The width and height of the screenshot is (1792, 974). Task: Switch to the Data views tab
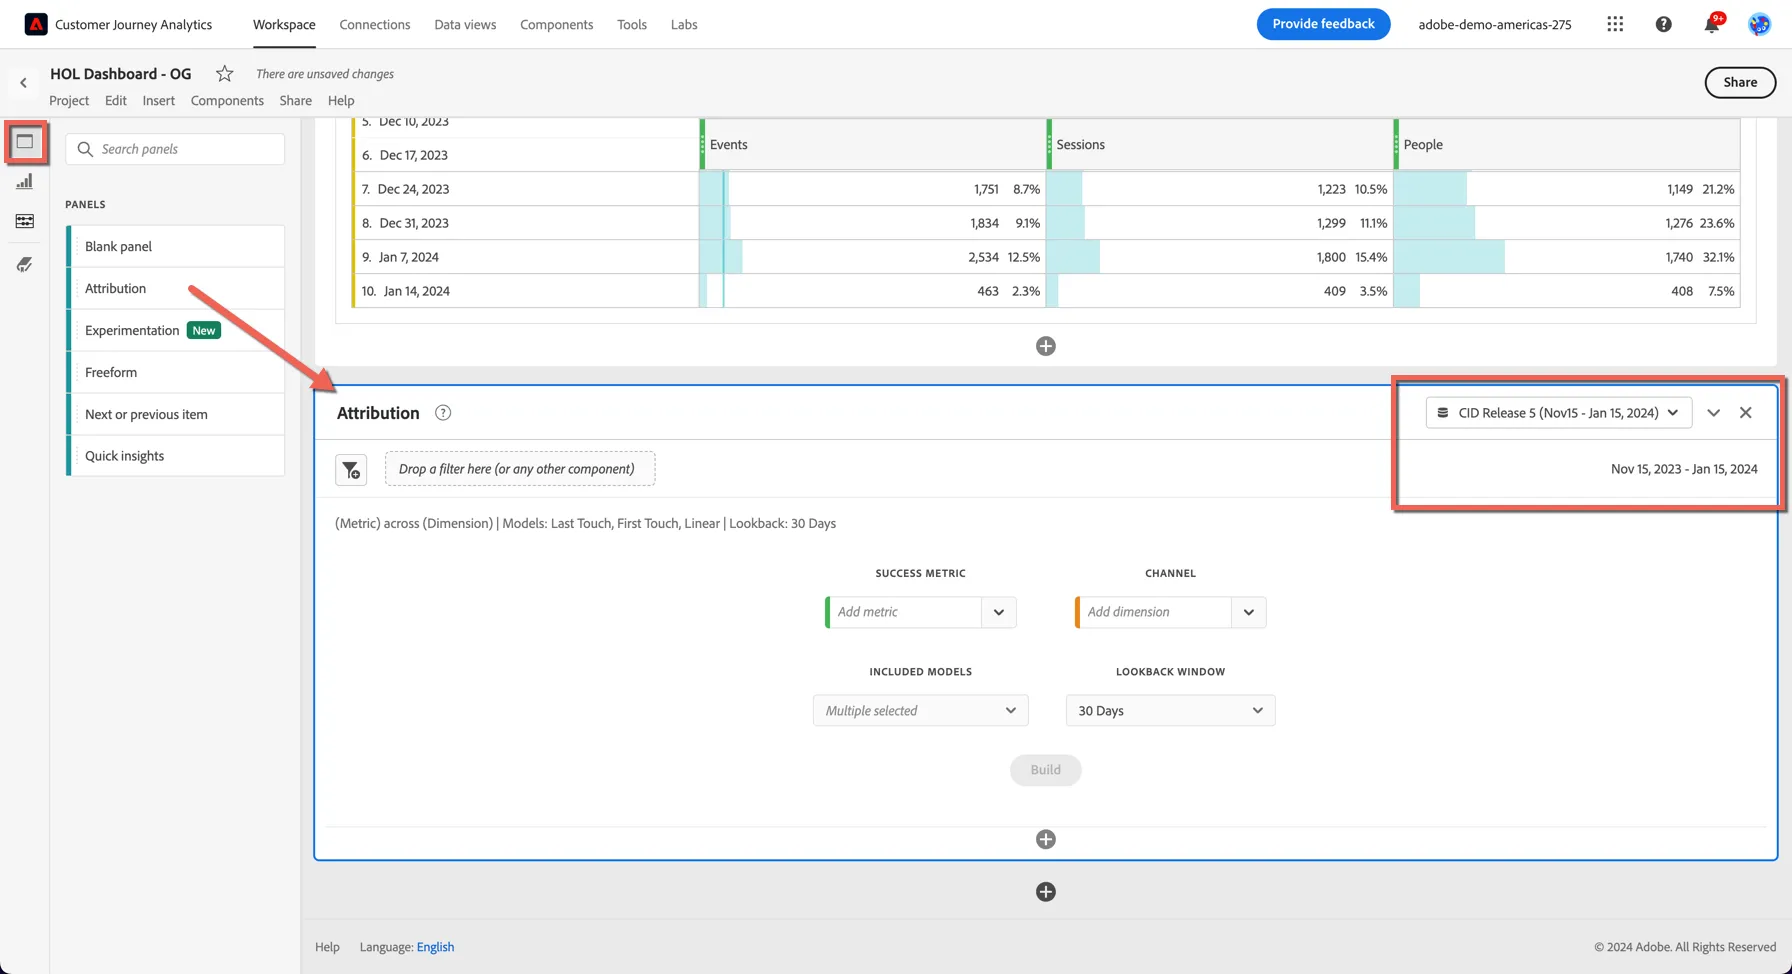pyautogui.click(x=465, y=24)
